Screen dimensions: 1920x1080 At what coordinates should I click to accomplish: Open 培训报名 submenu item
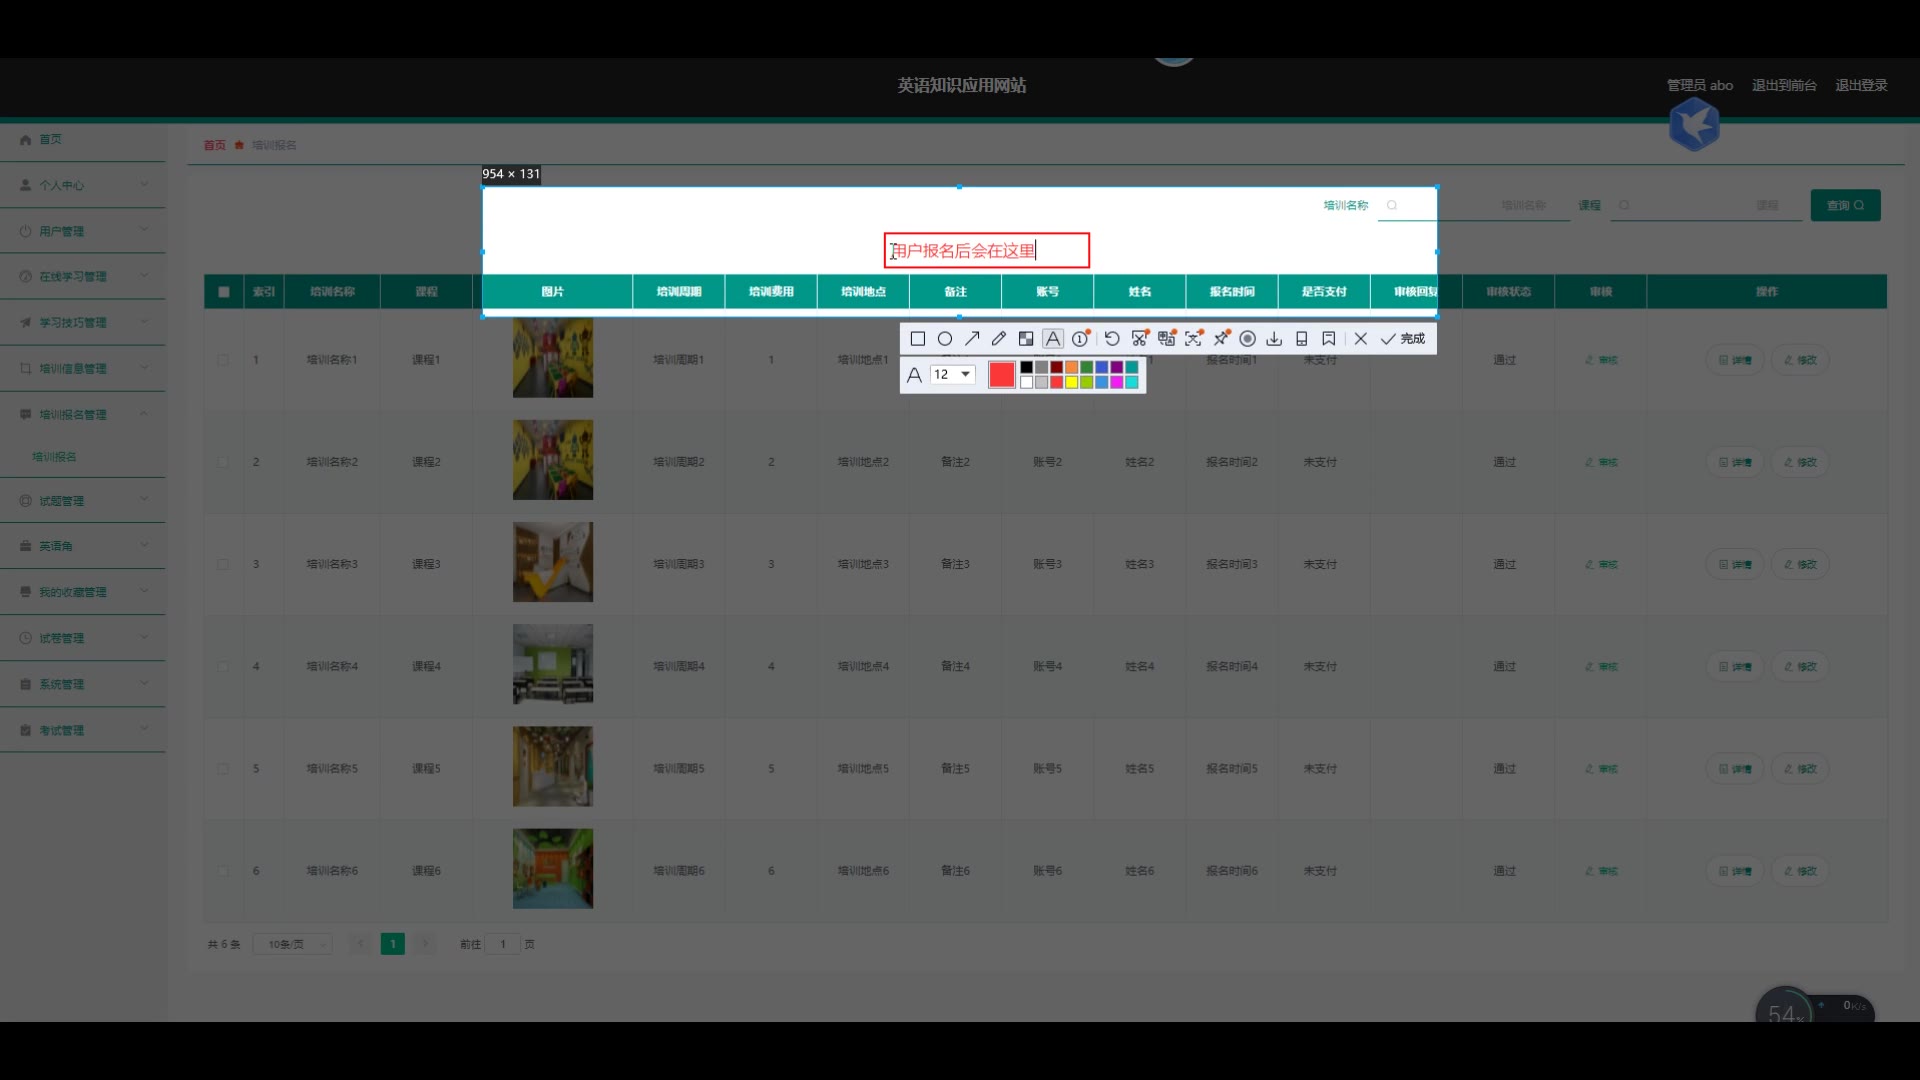(54, 457)
